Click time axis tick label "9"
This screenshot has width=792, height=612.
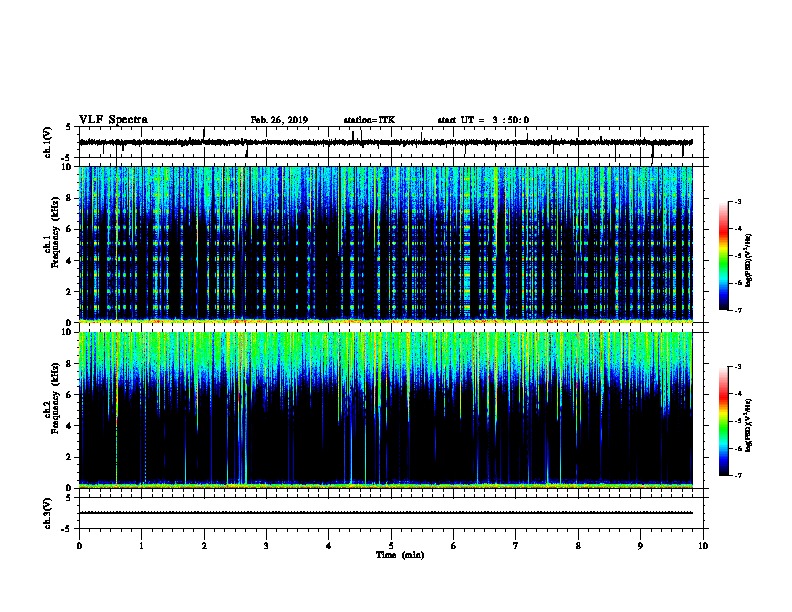(x=640, y=546)
